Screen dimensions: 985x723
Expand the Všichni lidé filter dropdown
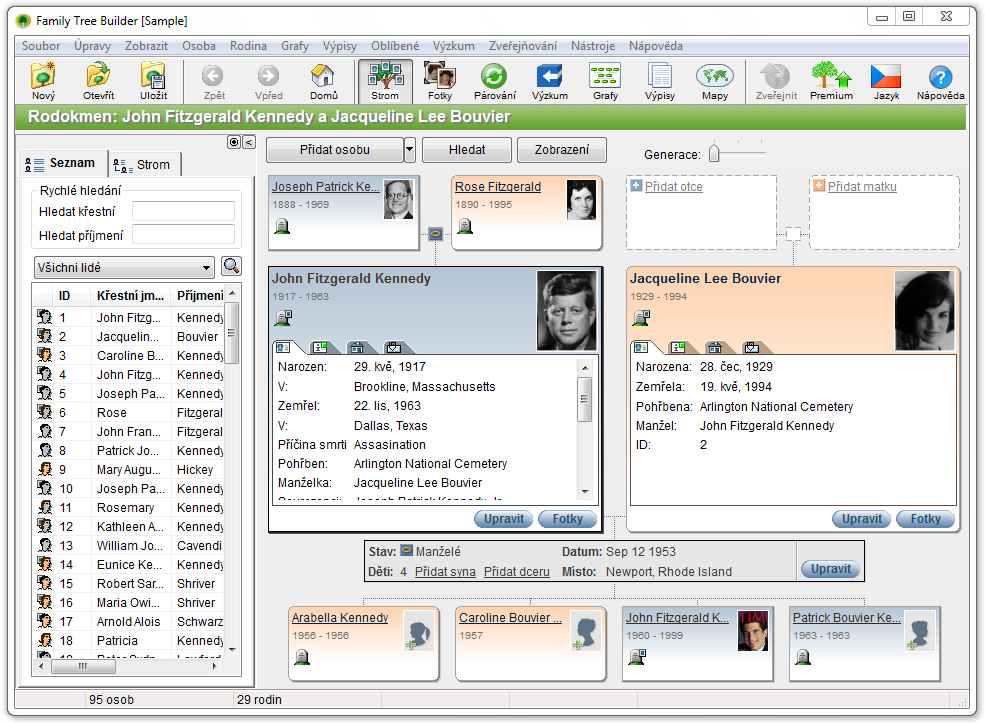pos(206,268)
